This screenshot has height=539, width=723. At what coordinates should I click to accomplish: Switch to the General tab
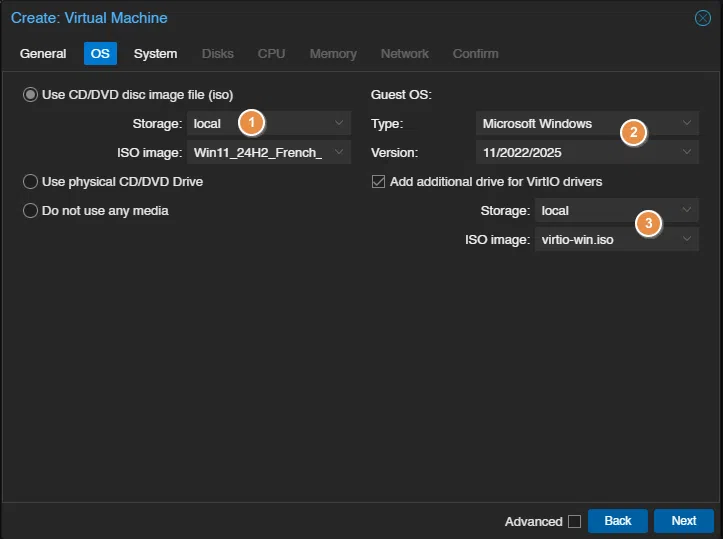click(43, 53)
